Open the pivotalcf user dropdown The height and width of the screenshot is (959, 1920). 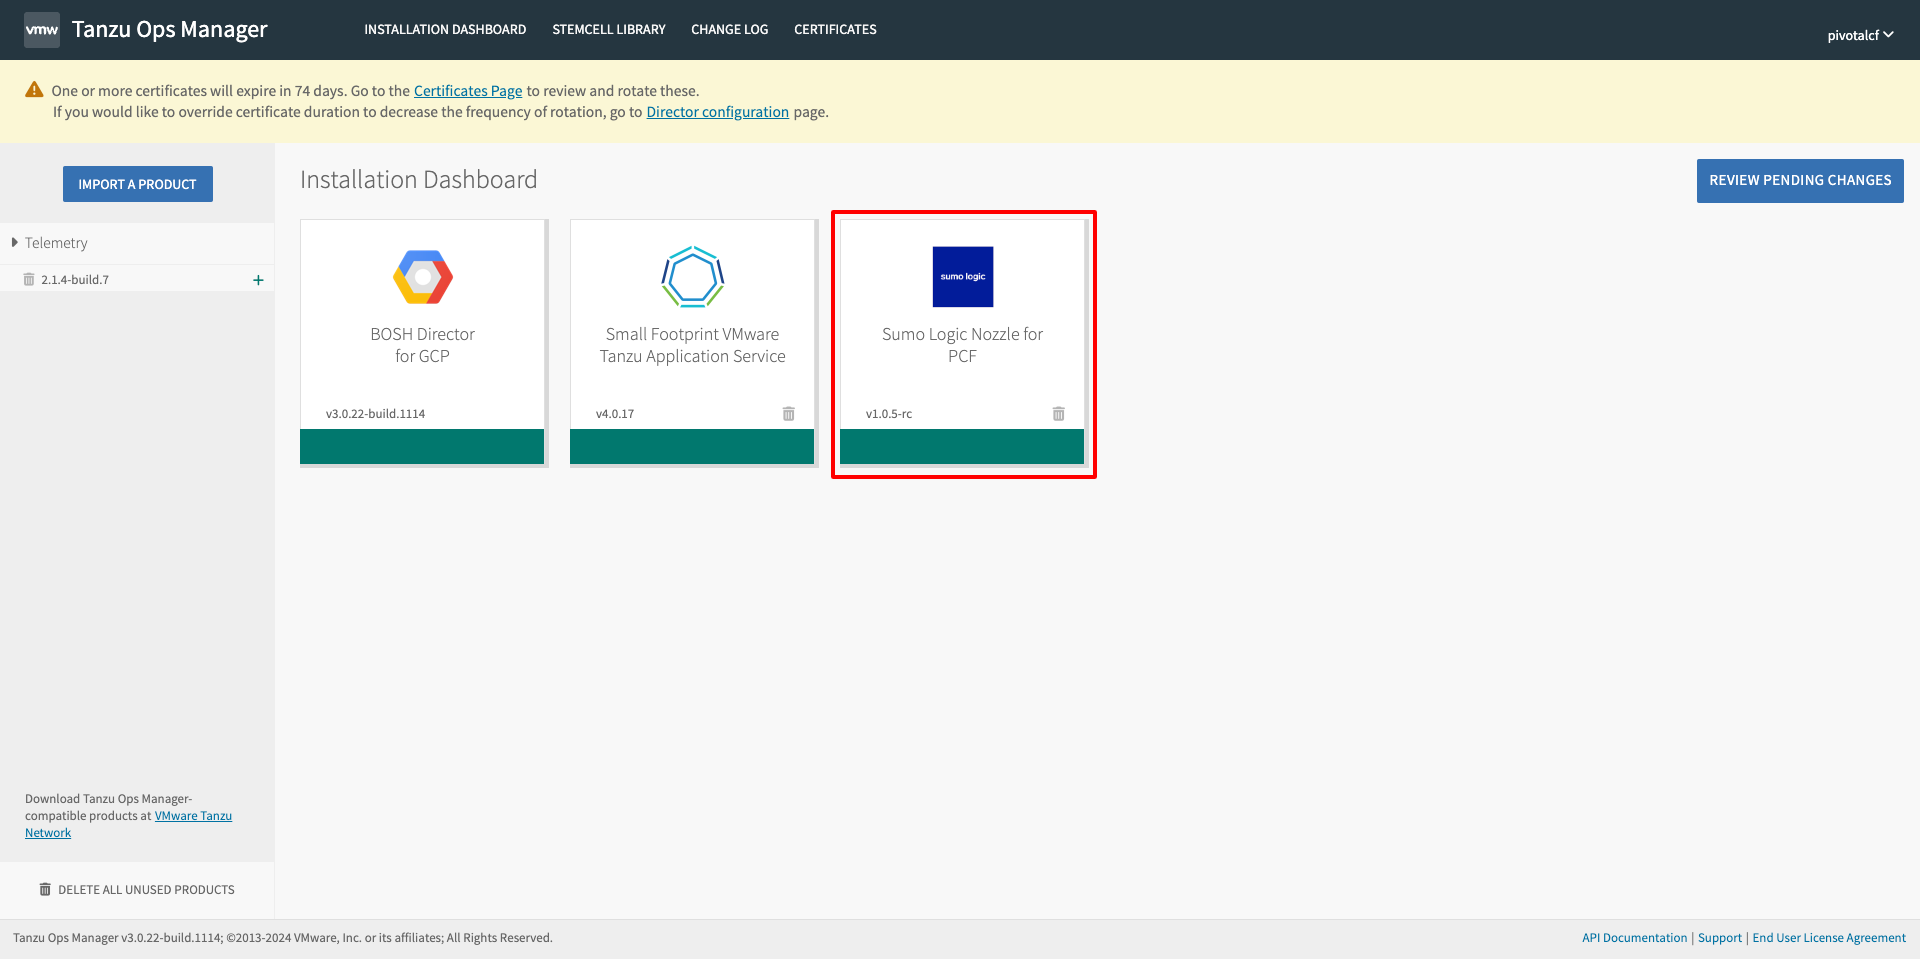click(1860, 35)
